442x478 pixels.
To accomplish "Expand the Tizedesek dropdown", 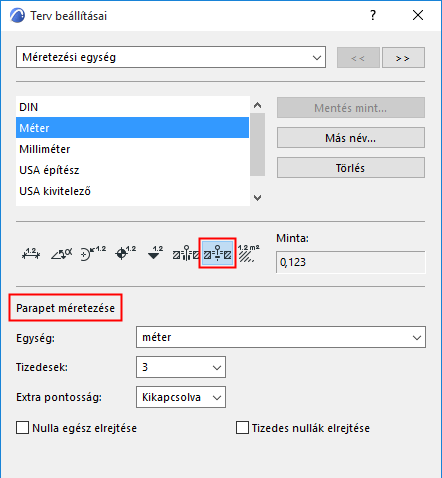I will click(181, 367).
